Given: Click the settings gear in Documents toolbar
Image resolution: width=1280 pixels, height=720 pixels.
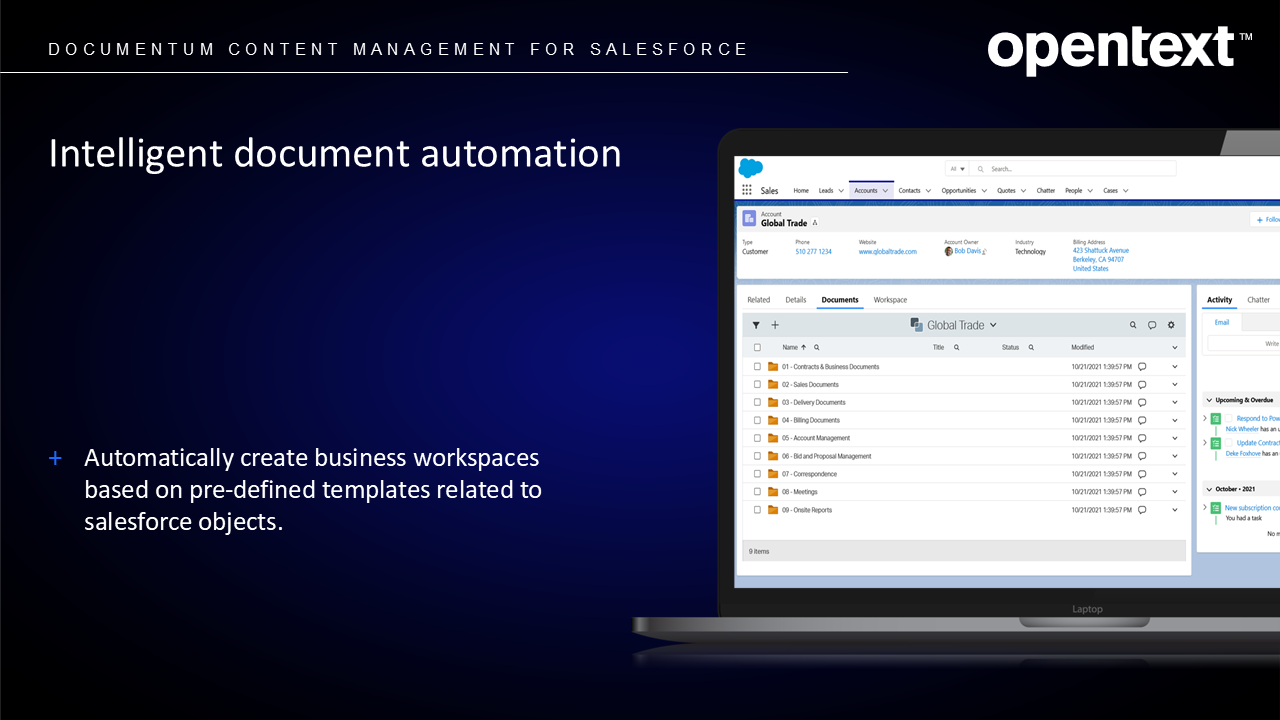Looking at the screenshot, I should coord(1171,325).
